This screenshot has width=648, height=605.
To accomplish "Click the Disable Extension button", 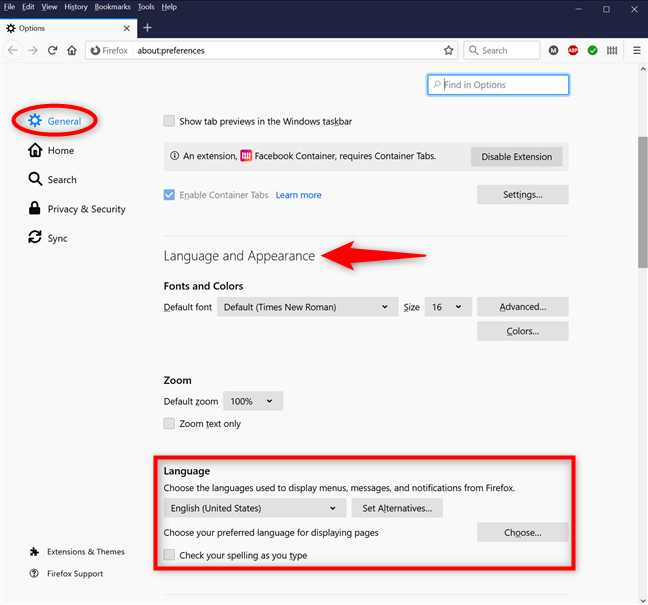I will pyautogui.click(x=516, y=157).
